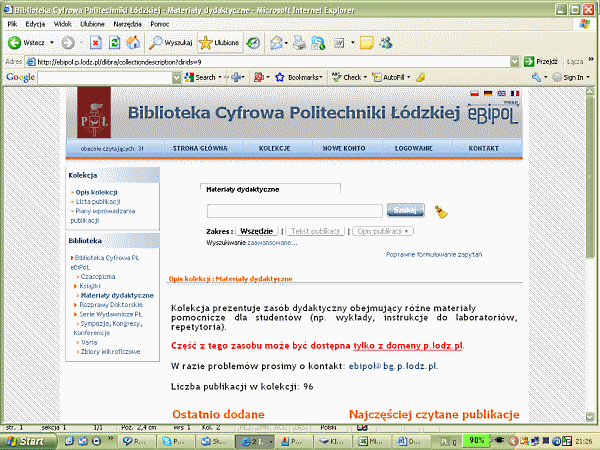The width and height of the screenshot is (600, 450).
Task: Open the Edycja menu
Action: coord(35,24)
